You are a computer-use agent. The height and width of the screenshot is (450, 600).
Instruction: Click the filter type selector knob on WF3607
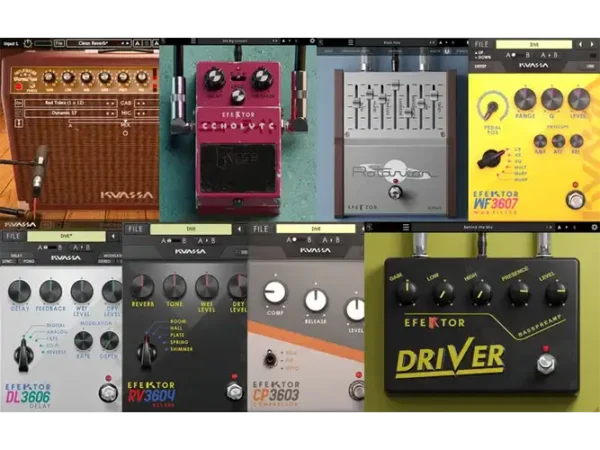490,158
